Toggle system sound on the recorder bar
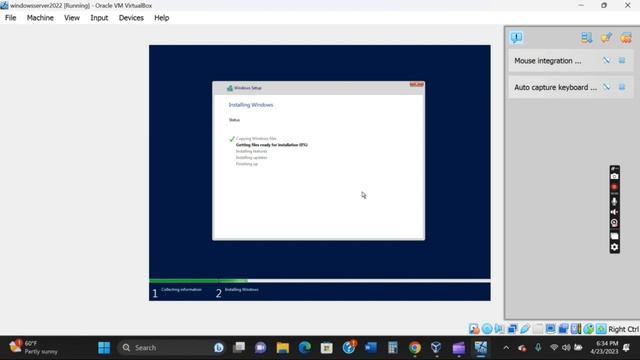The height and width of the screenshot is (360, 640). tap(614, 212)
